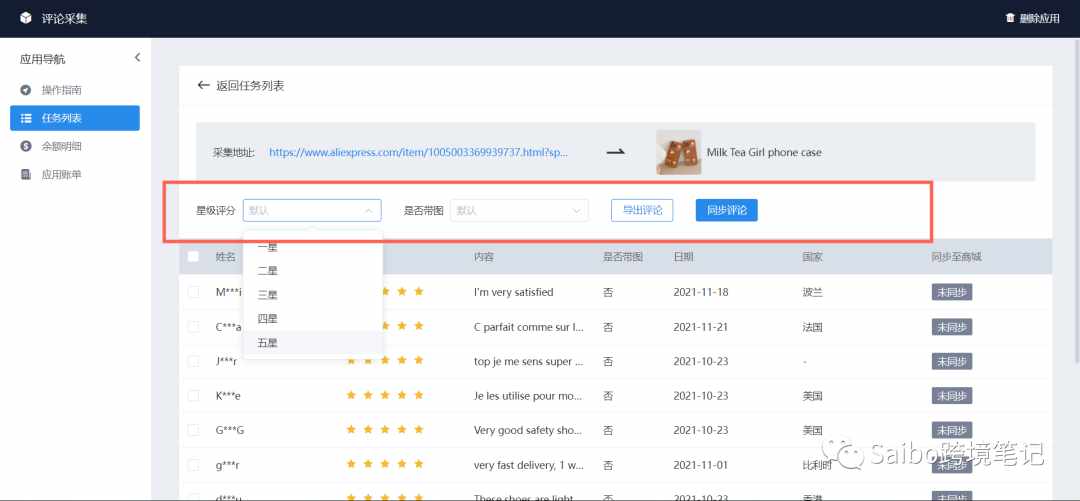Collapse the 星级评分 dropdown box
Viewport: 1080px width, 501px height.
[312, 210]
